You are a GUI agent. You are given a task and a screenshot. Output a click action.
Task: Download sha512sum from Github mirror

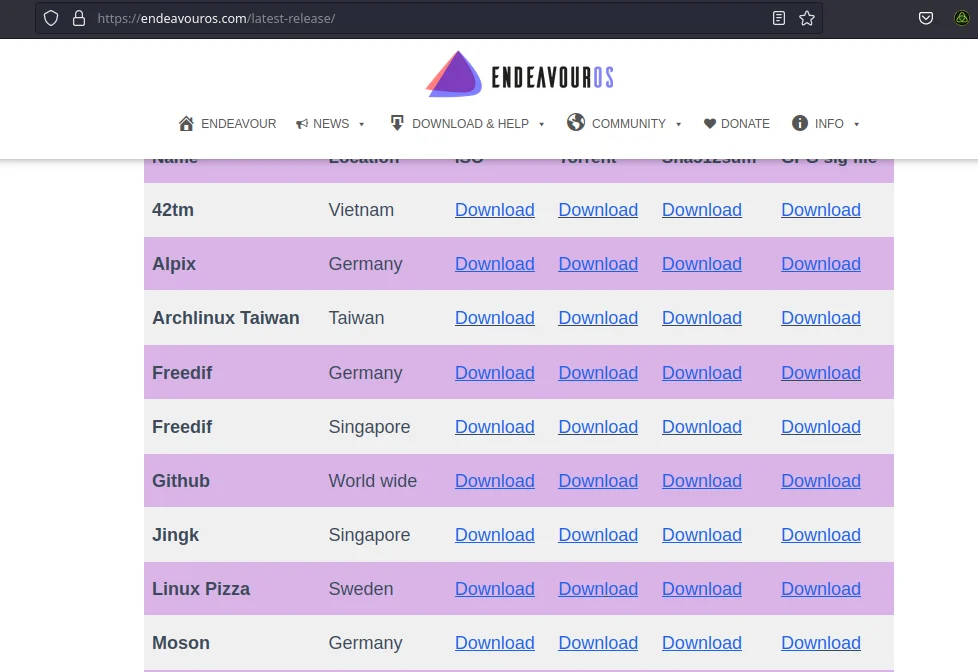(702, 480)
